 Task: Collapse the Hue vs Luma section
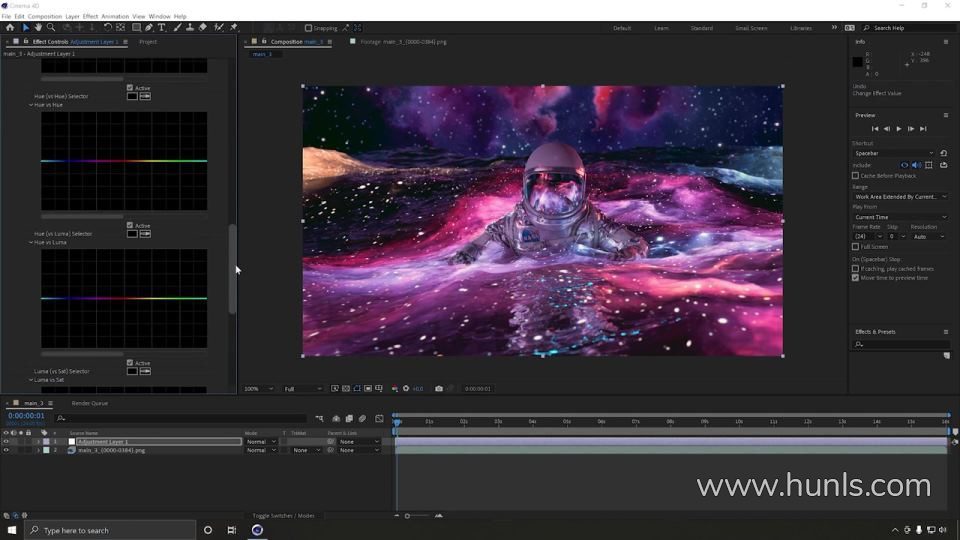coord(31,242)
